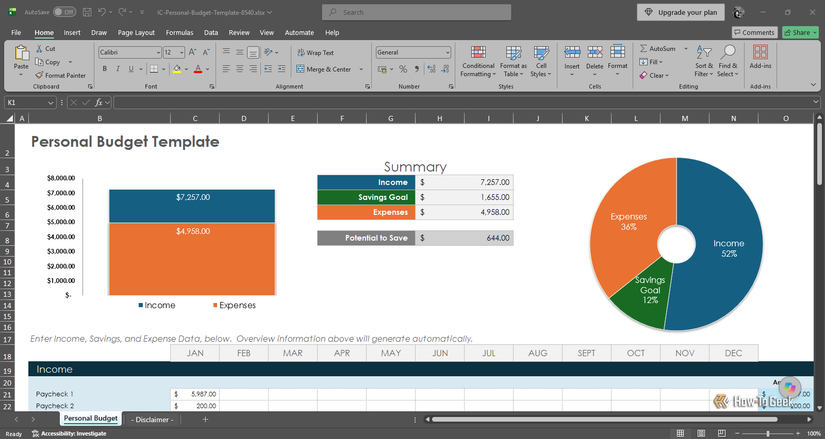Click the Format cells icon
The image size is (825, 439).
point(617,52)
